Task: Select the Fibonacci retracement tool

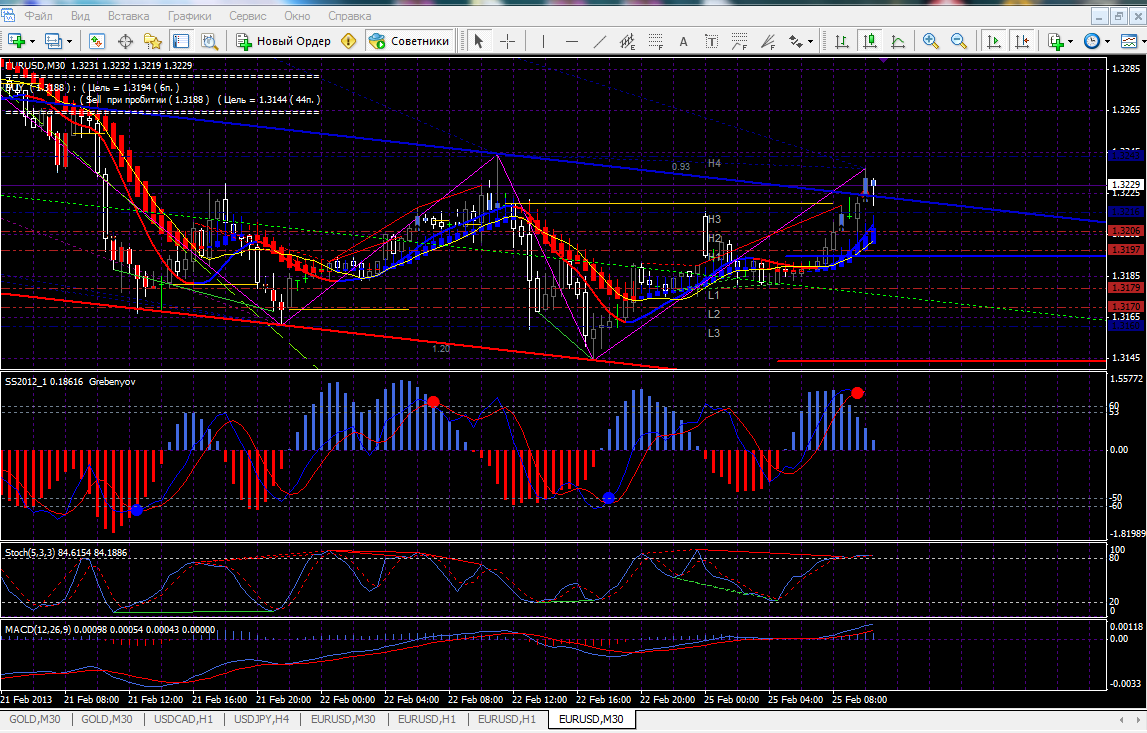Action: pyautogui.click(x=656, y=41)
